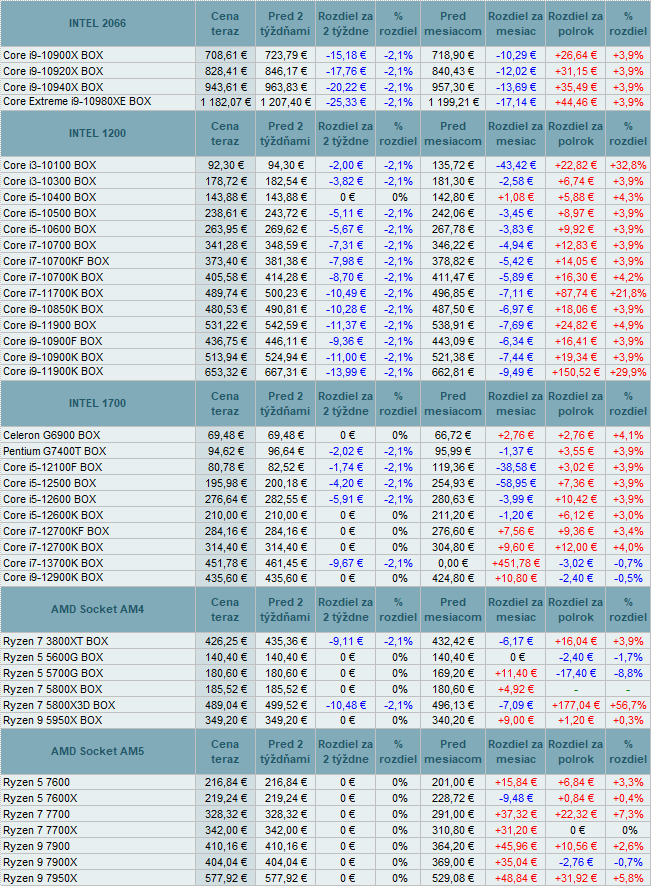Click the Core i9-10900X BOX row name
Screen dimensions: 651x886
[x=53, y=55]
